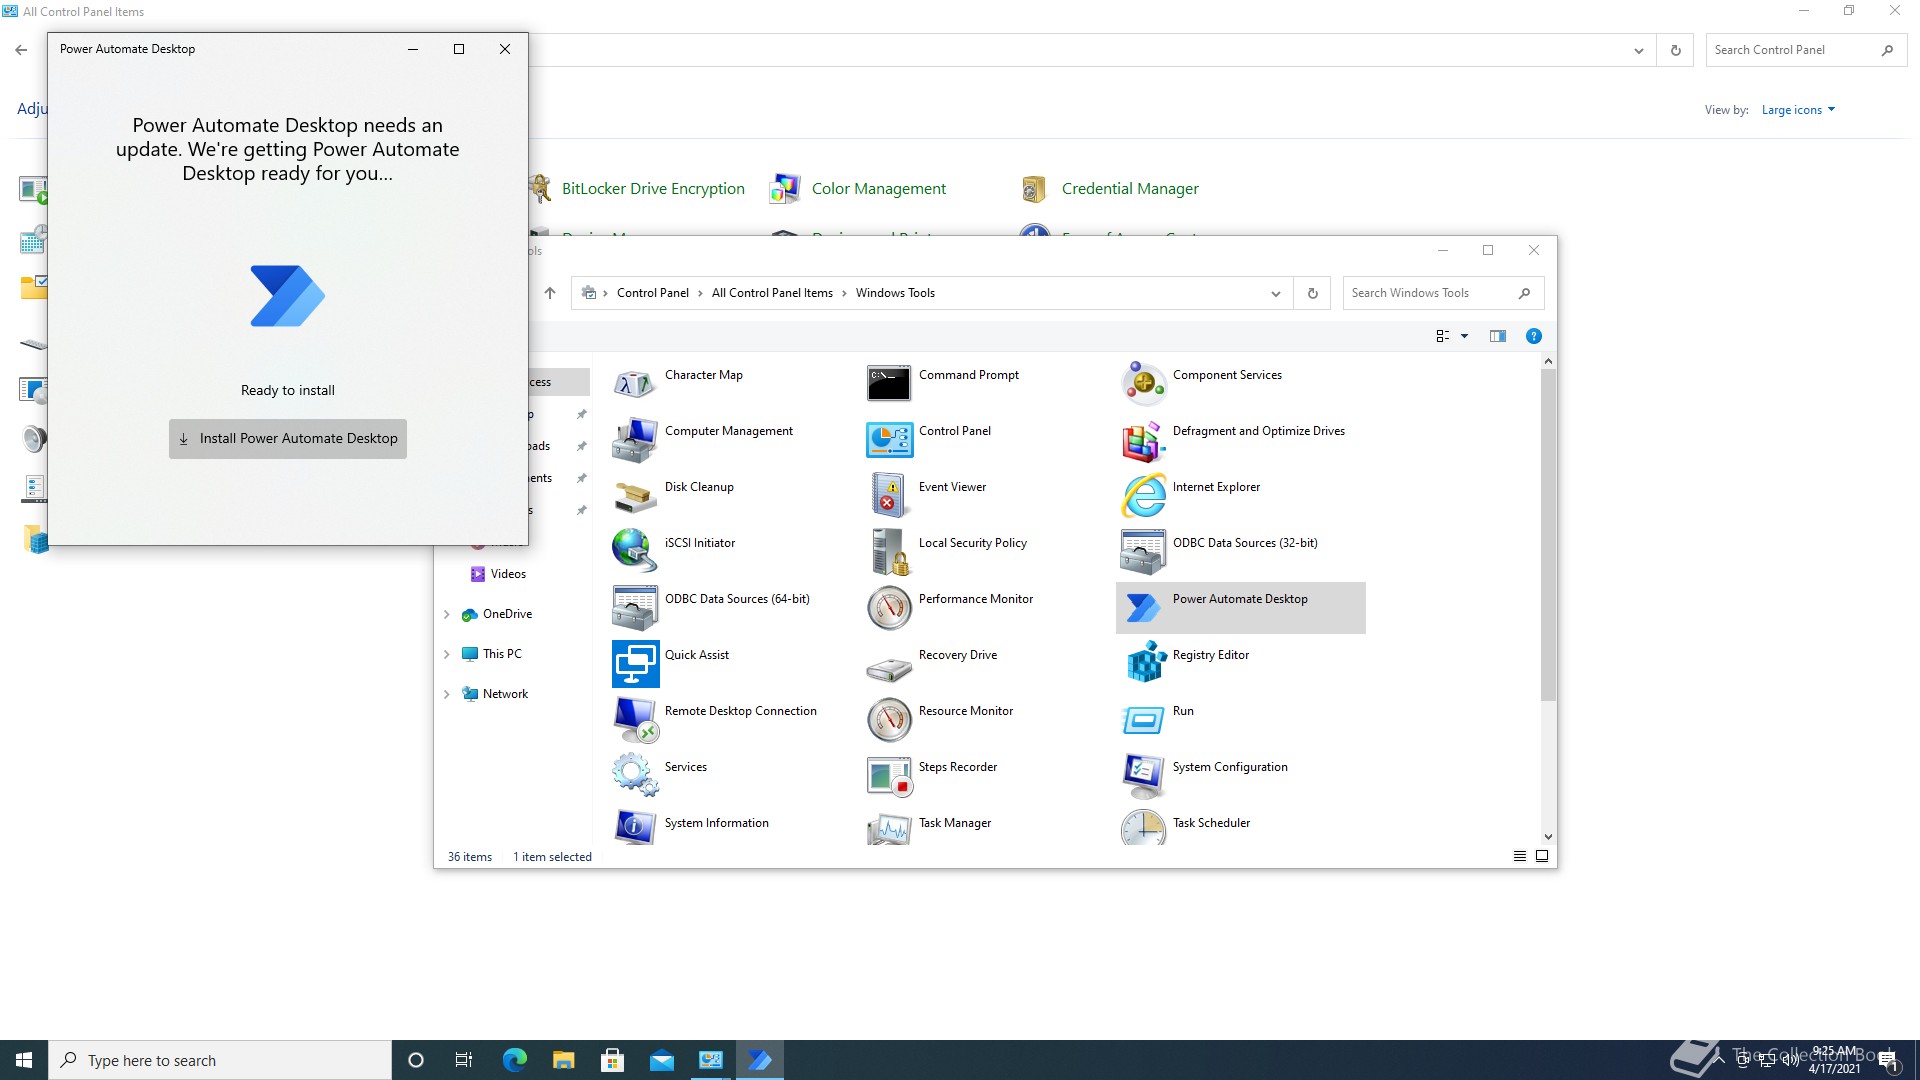Open Task View from the taskbar

[464, 1060]
